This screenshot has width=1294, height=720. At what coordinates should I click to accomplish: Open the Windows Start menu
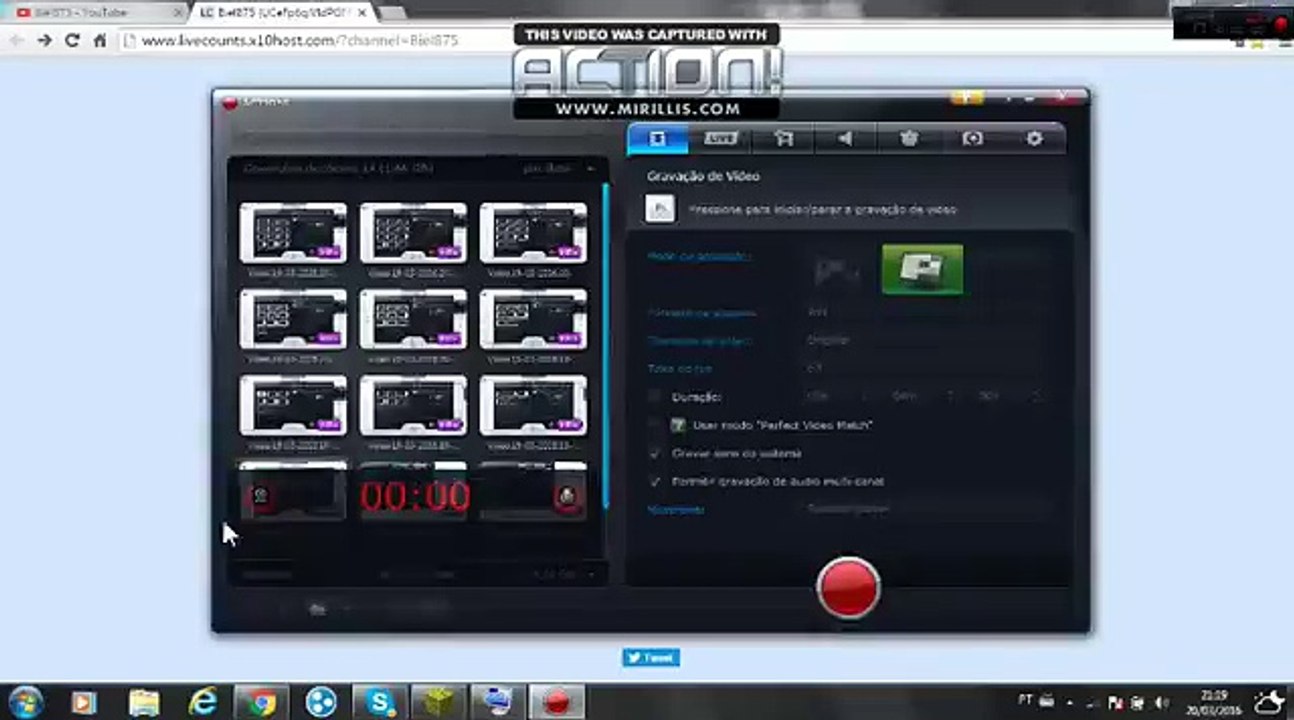25,700
